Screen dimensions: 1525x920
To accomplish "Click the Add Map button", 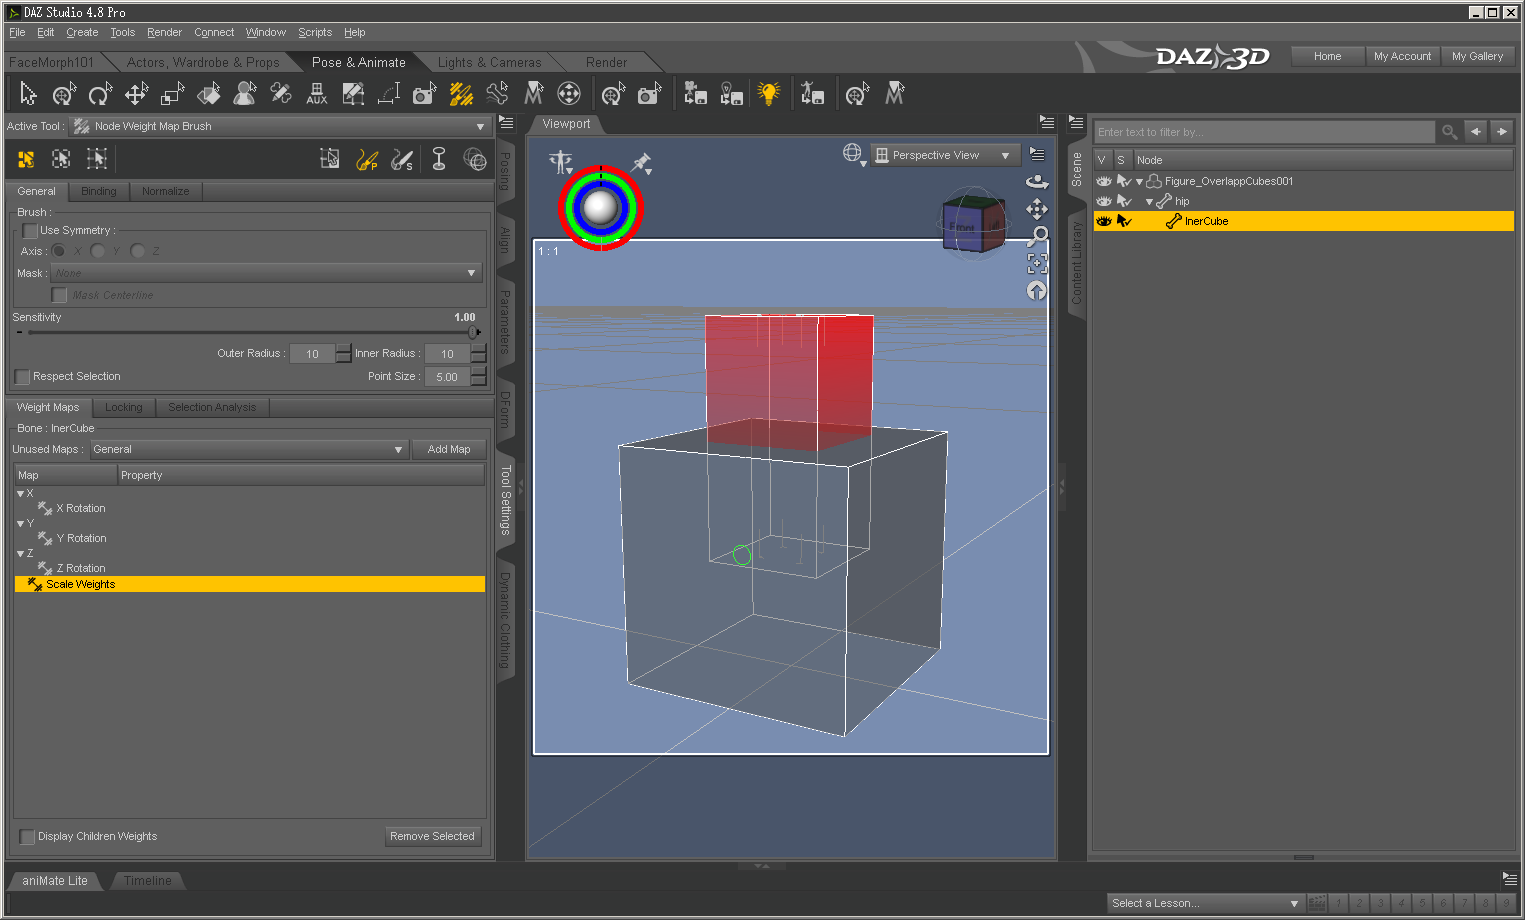I will coord(449,450).
